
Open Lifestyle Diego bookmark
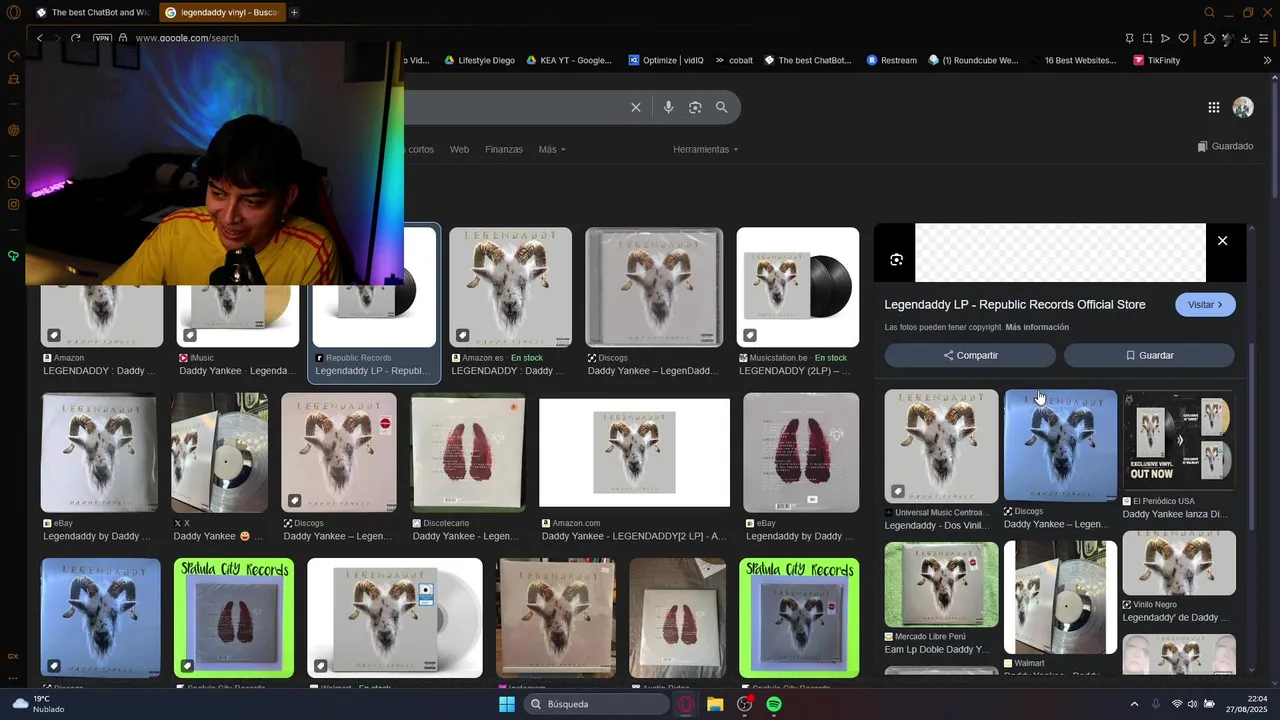[479, 60]
